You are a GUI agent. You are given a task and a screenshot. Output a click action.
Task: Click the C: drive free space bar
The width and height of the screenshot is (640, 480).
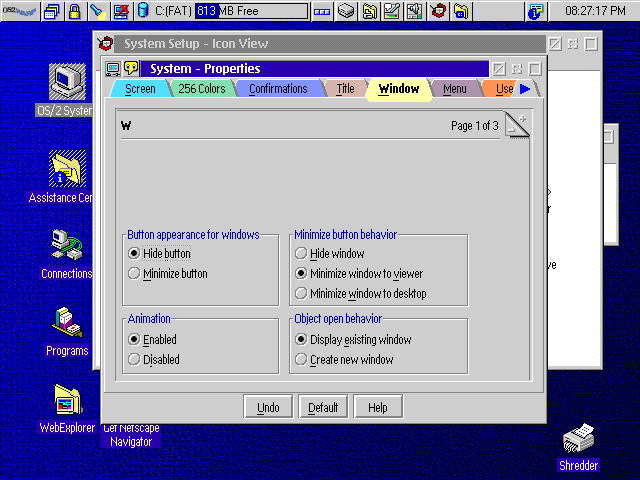252,11
